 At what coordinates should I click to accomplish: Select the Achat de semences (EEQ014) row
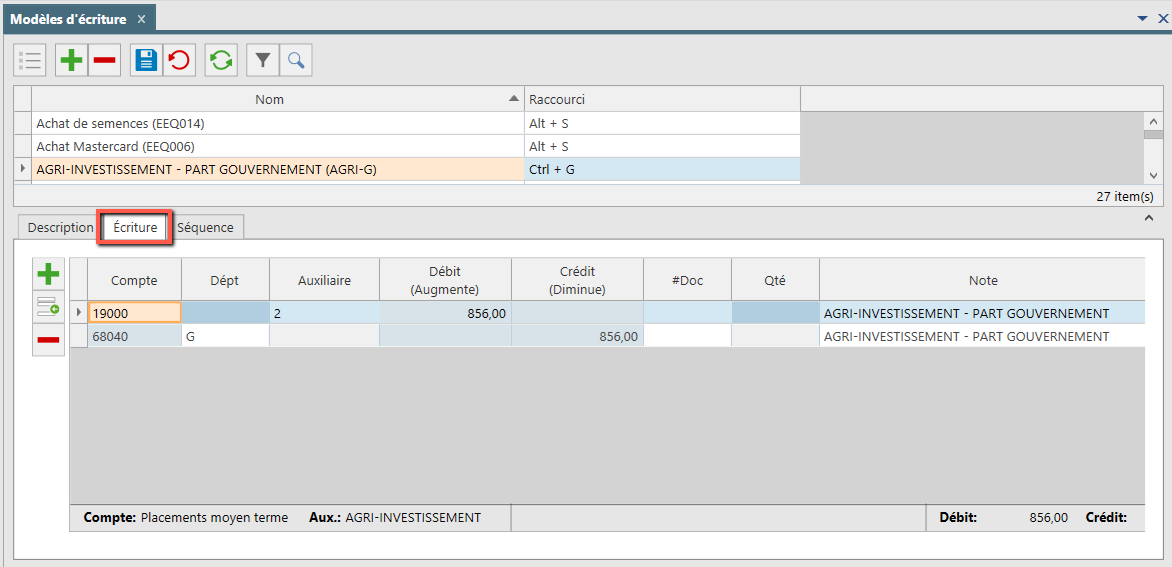click(277, 123)
